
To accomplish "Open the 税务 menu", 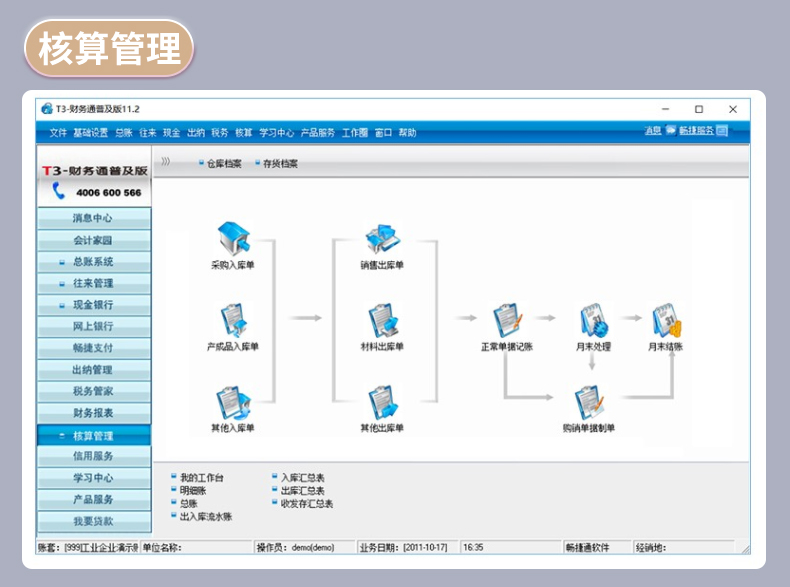I will click(220, 133).
